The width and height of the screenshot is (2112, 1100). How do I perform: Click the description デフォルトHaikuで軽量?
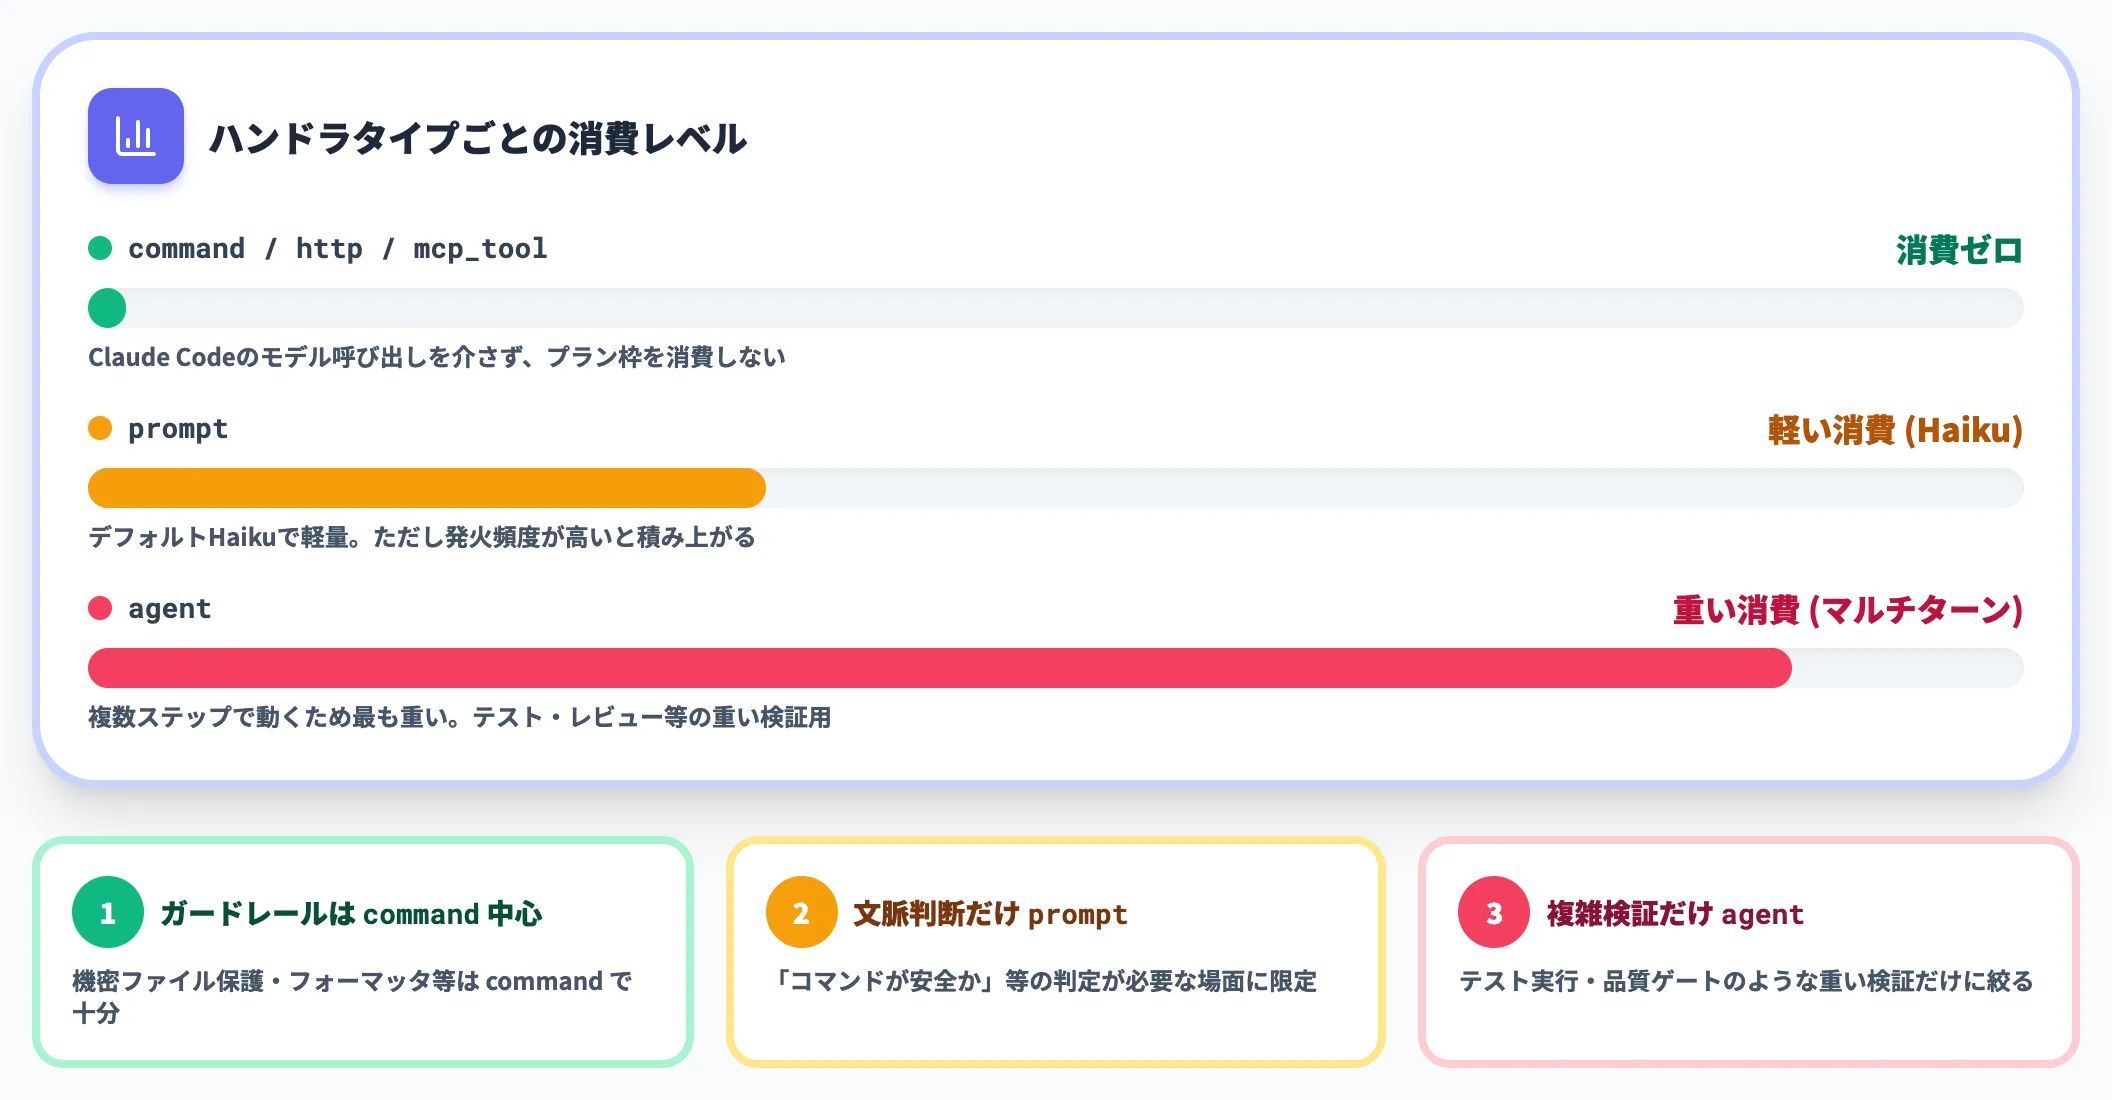218,537
